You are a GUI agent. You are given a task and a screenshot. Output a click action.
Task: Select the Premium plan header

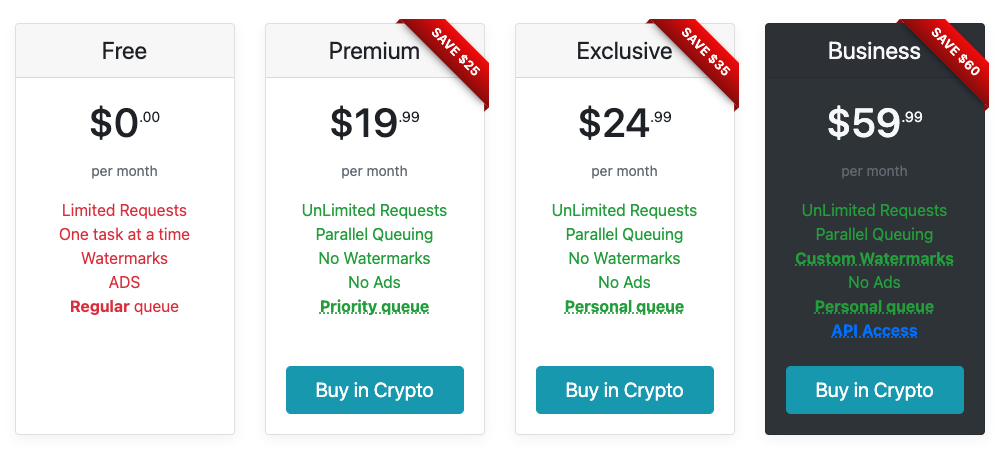[x=374, y=51]
